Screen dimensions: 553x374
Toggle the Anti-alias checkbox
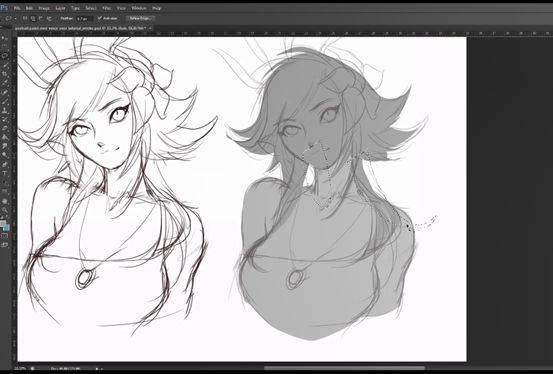tap(99, 18)
